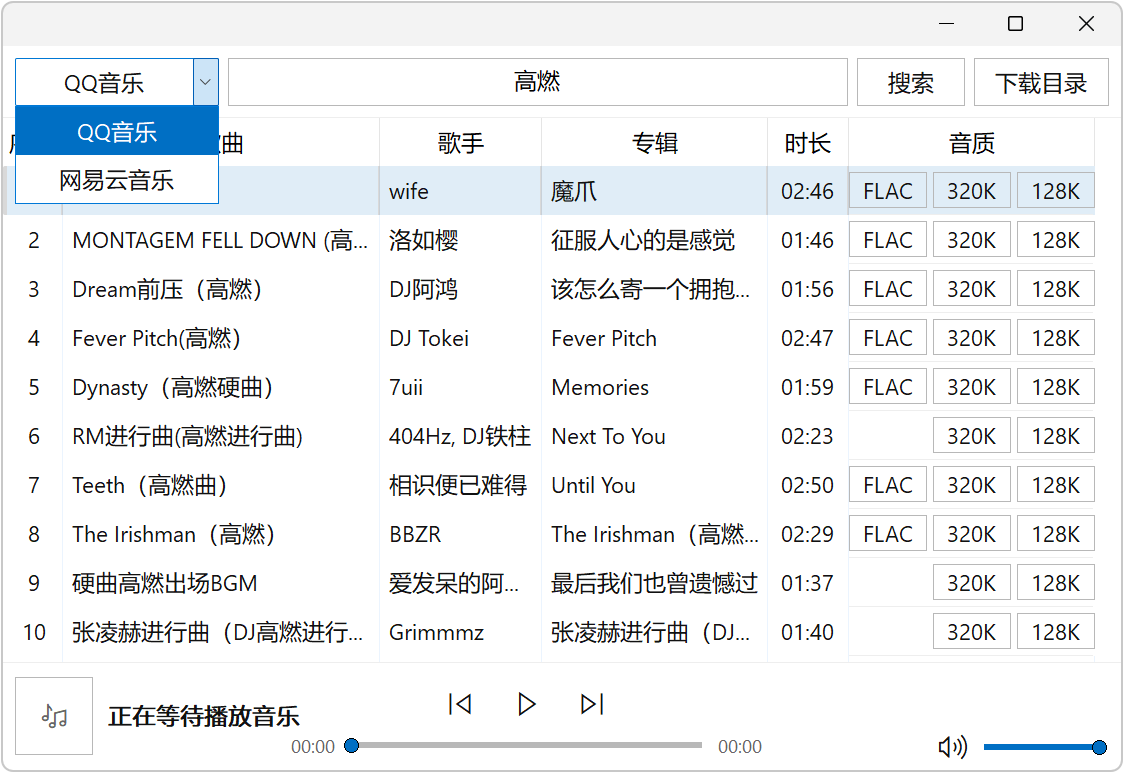Start playback with the play button
This screenshot has width=1124, height=773.
527,704
